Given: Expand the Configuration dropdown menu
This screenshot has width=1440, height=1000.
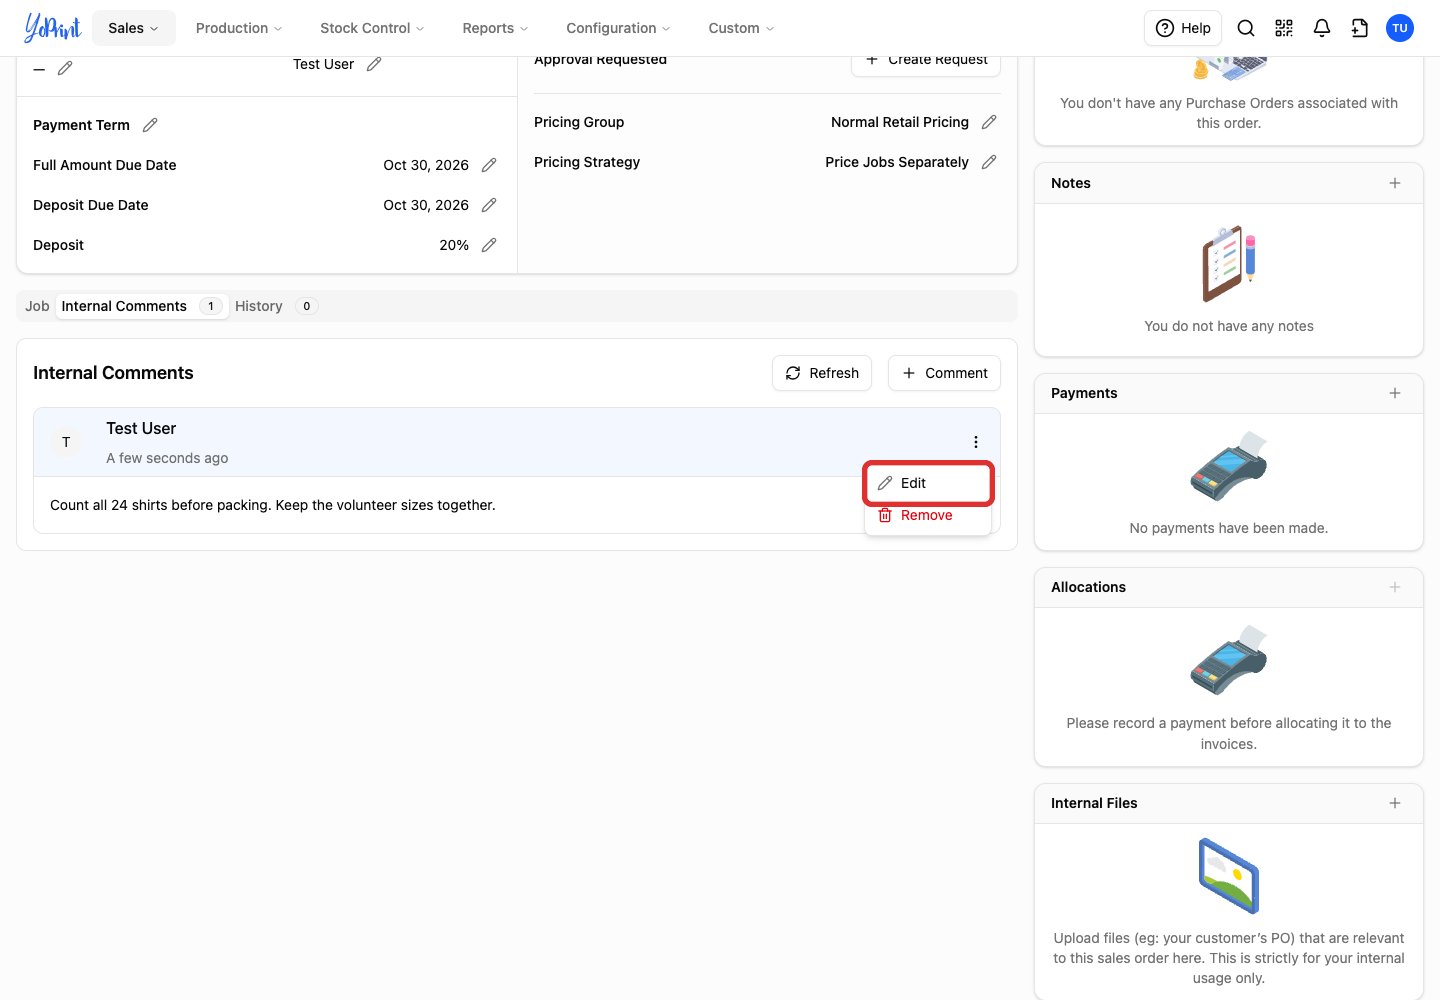Looking at the screenshot, I should pyautogui.click(x=618, y=28).
